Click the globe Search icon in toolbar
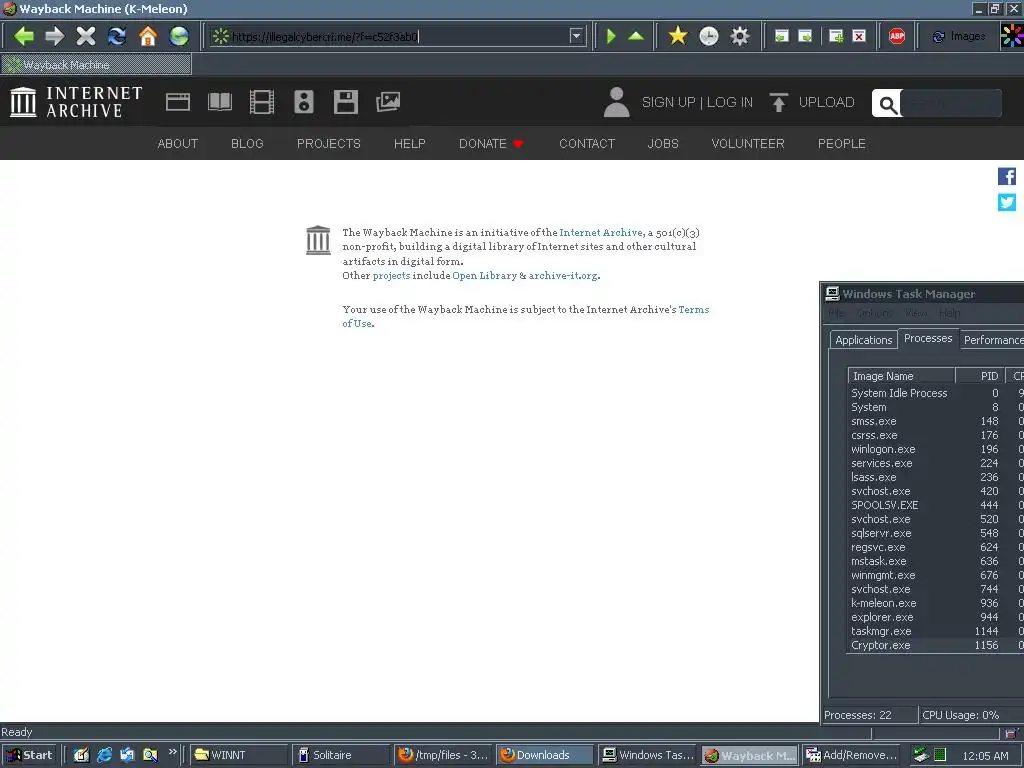Screen dimensions: 1024x768 click(179, 36)
